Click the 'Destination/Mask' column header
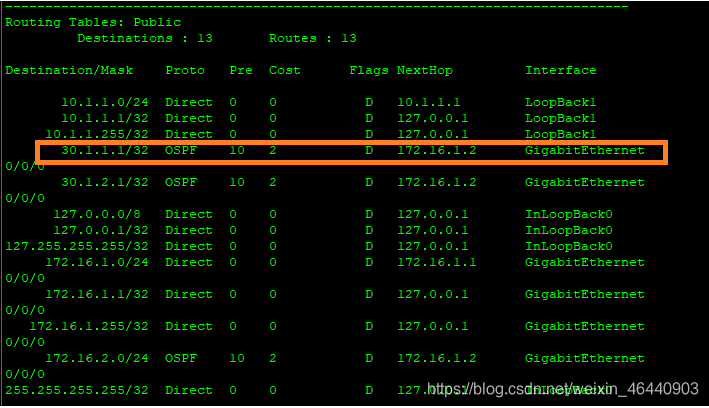Screen dimensions: 709x408 pos(69,71)
